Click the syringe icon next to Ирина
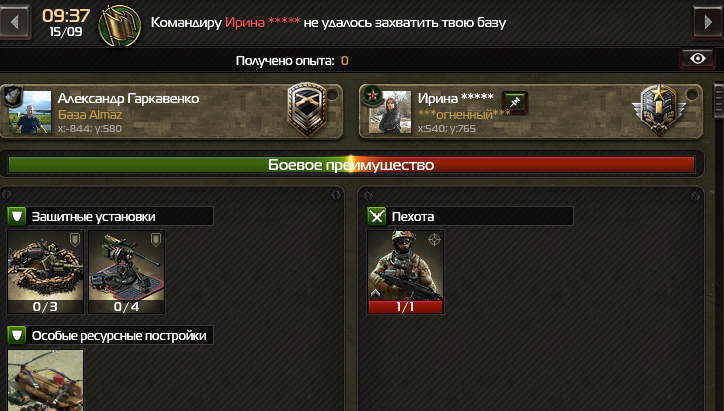 point(515,102)
